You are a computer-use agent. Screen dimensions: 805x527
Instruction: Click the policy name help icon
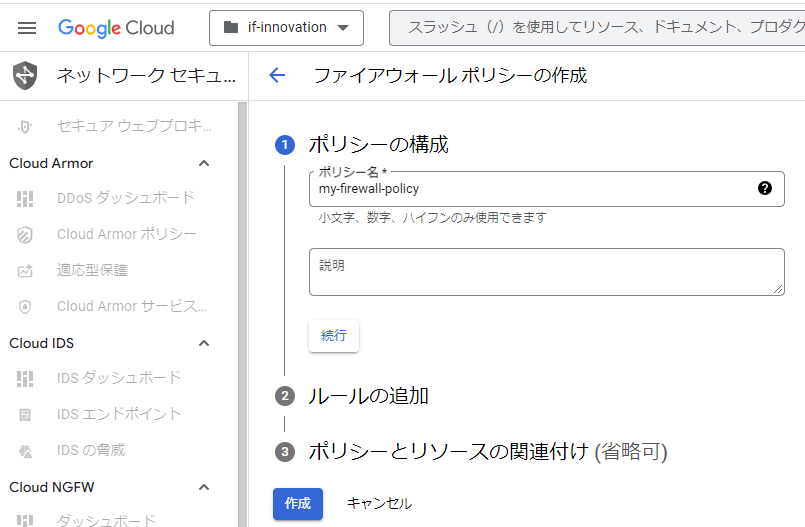pyautogui.click(x=765, y=188)
